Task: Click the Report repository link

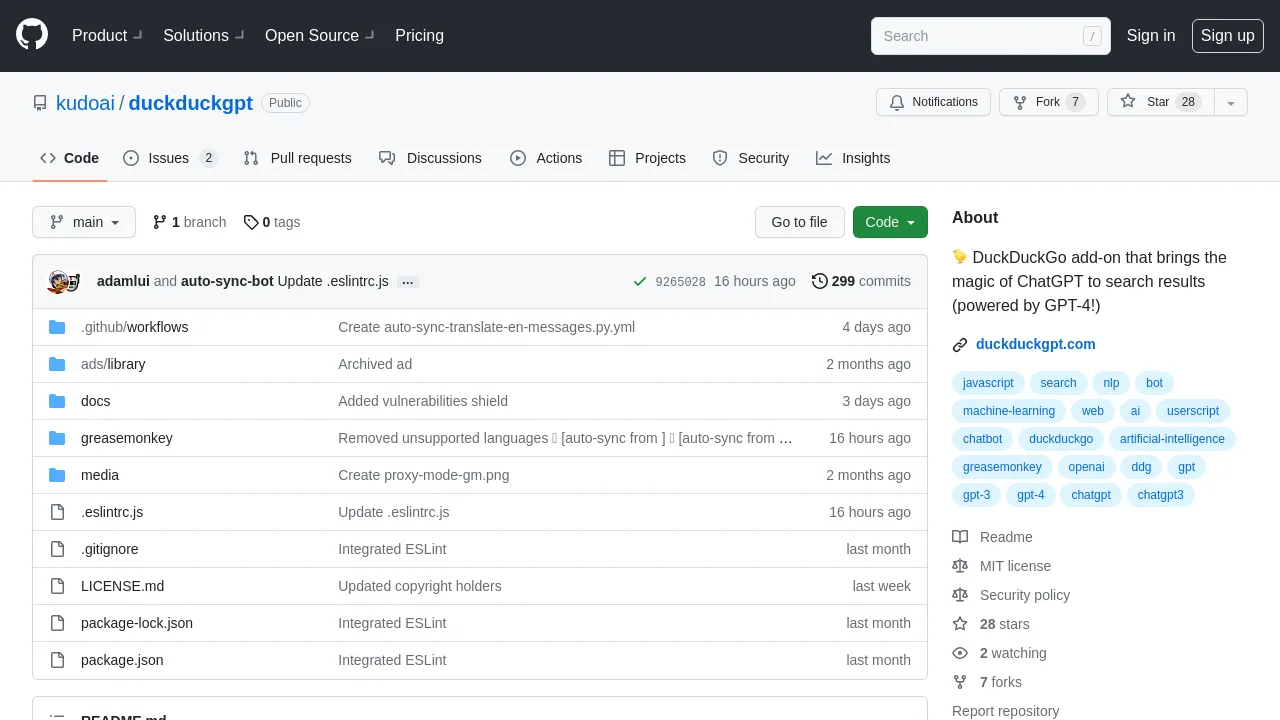Action: (1005, 711)
